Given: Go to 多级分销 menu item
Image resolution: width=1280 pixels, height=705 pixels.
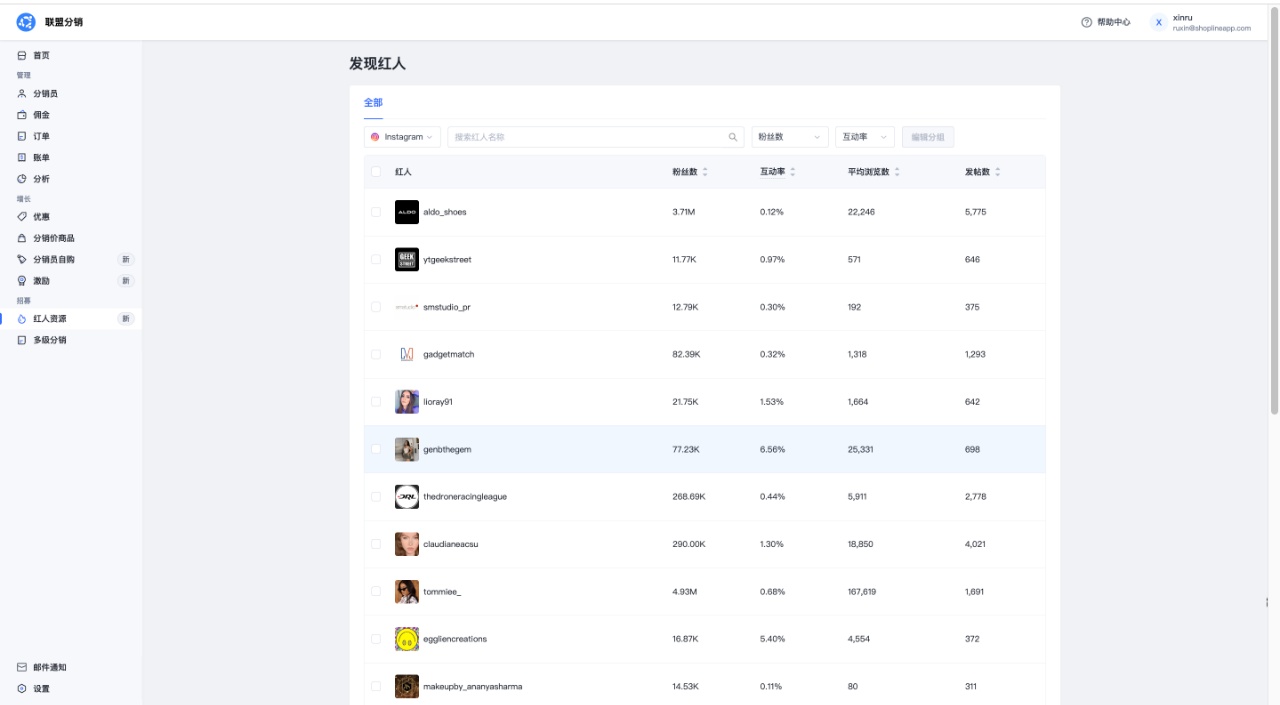Looking at the screenshot, I should pos(50,340).
